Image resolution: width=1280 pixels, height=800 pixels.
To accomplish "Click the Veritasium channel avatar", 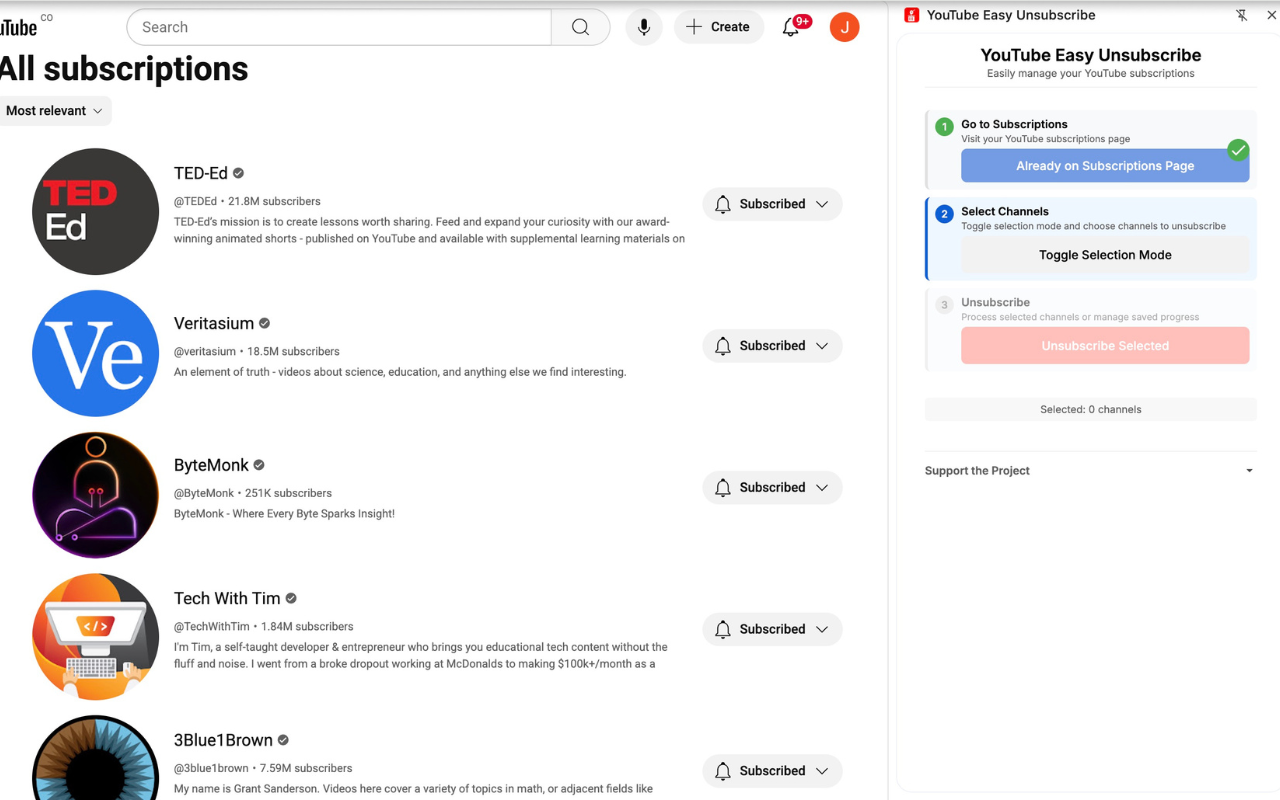I will tap(96, 353).
